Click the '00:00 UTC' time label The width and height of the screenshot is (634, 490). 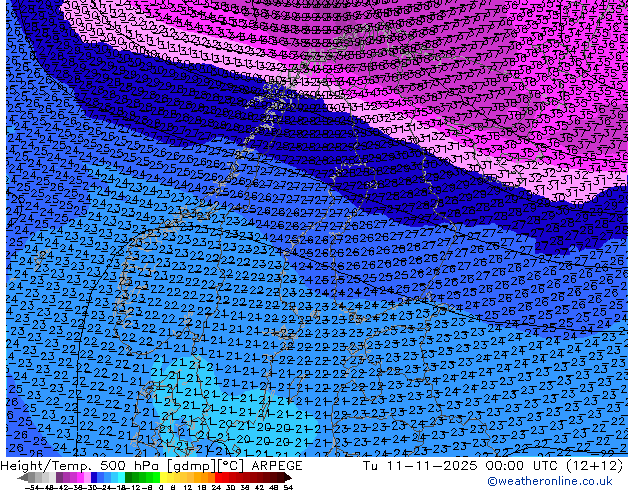tap(524, 466)
